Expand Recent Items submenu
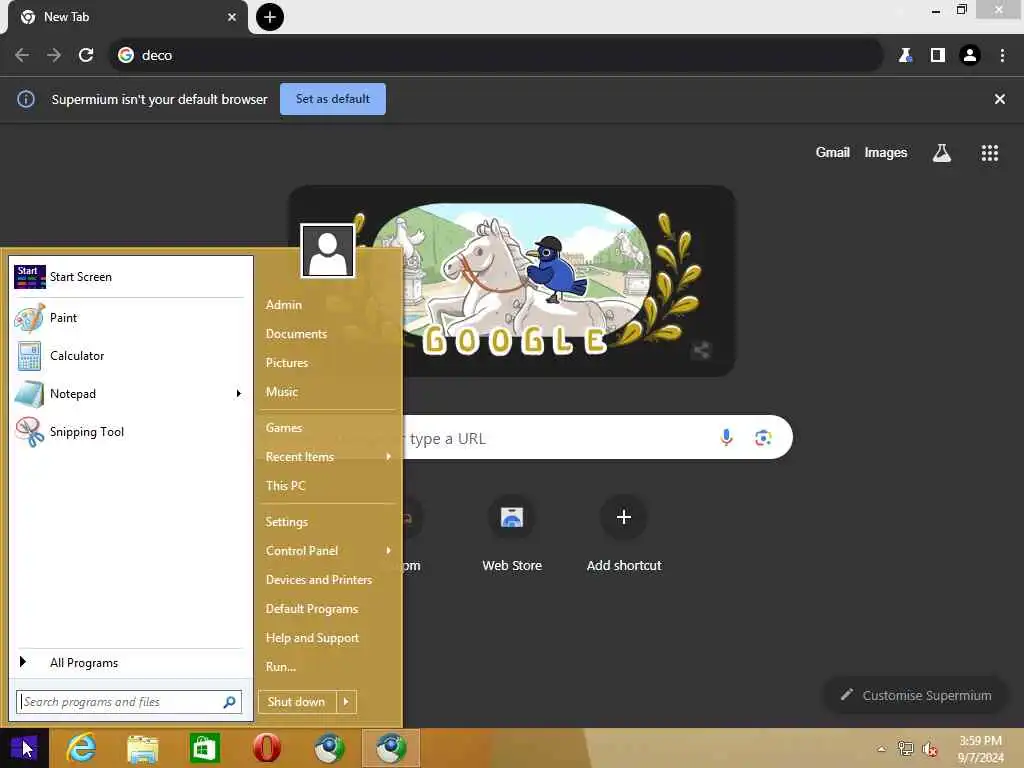 click(389, 456)
